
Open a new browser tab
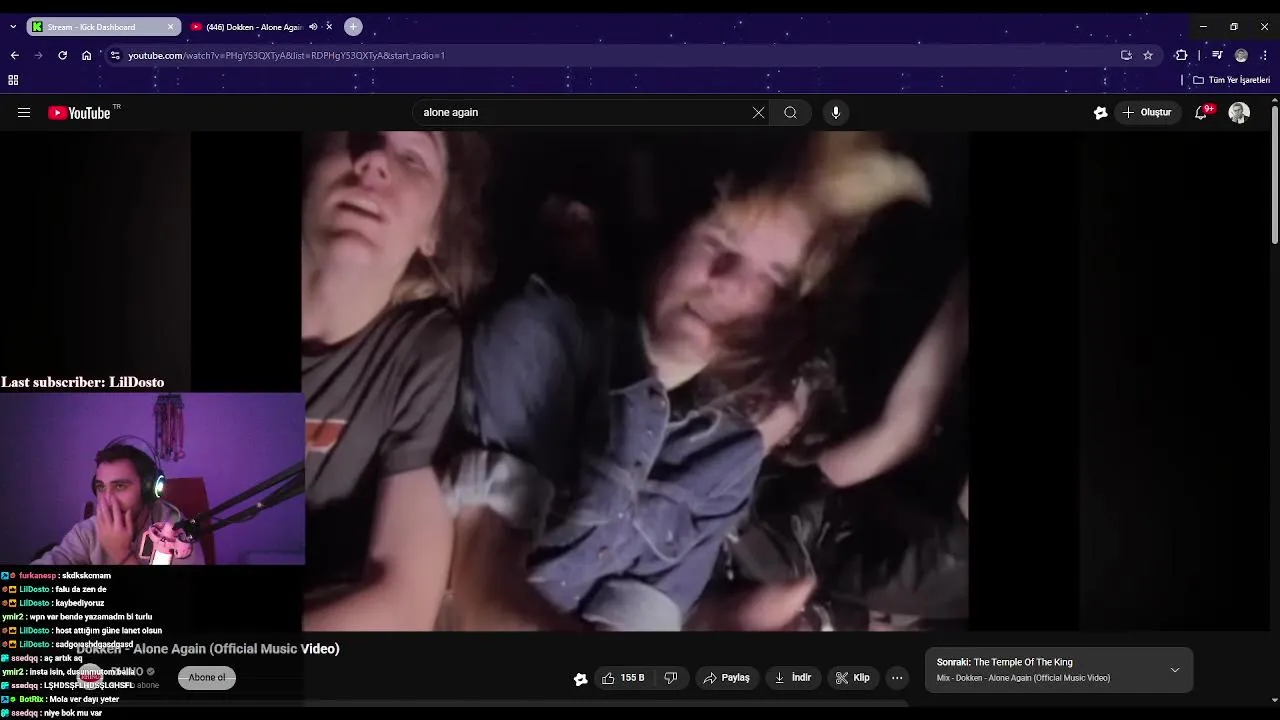tap(353, 27)
